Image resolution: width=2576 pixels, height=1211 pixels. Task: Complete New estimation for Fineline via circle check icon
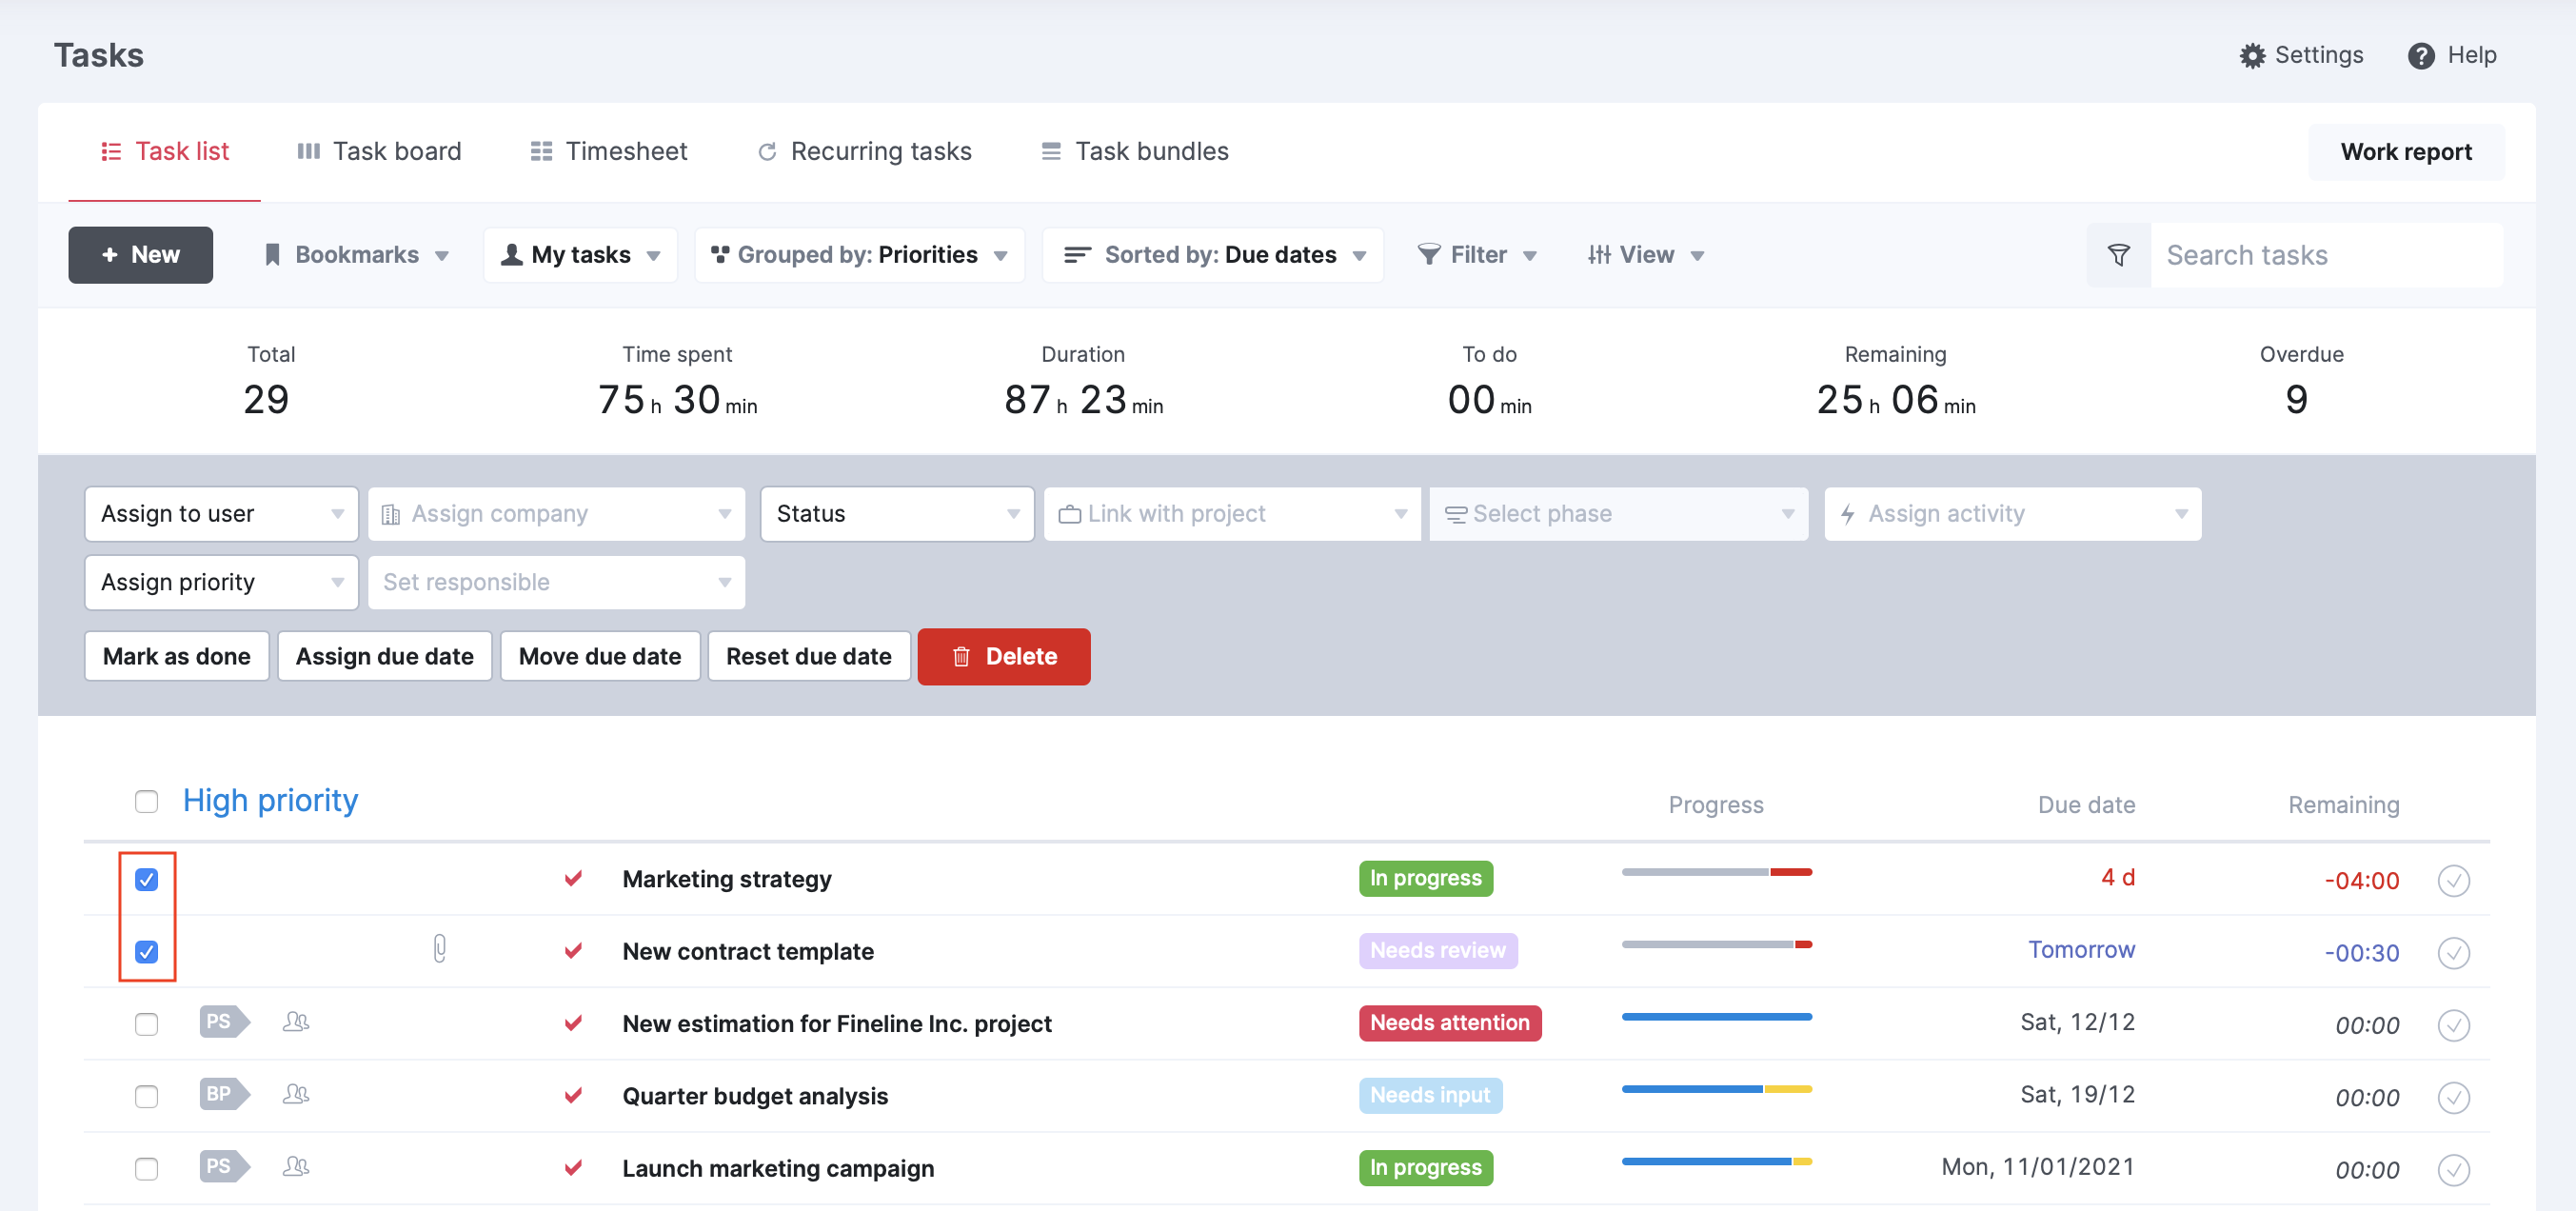click(2453, 1025)
